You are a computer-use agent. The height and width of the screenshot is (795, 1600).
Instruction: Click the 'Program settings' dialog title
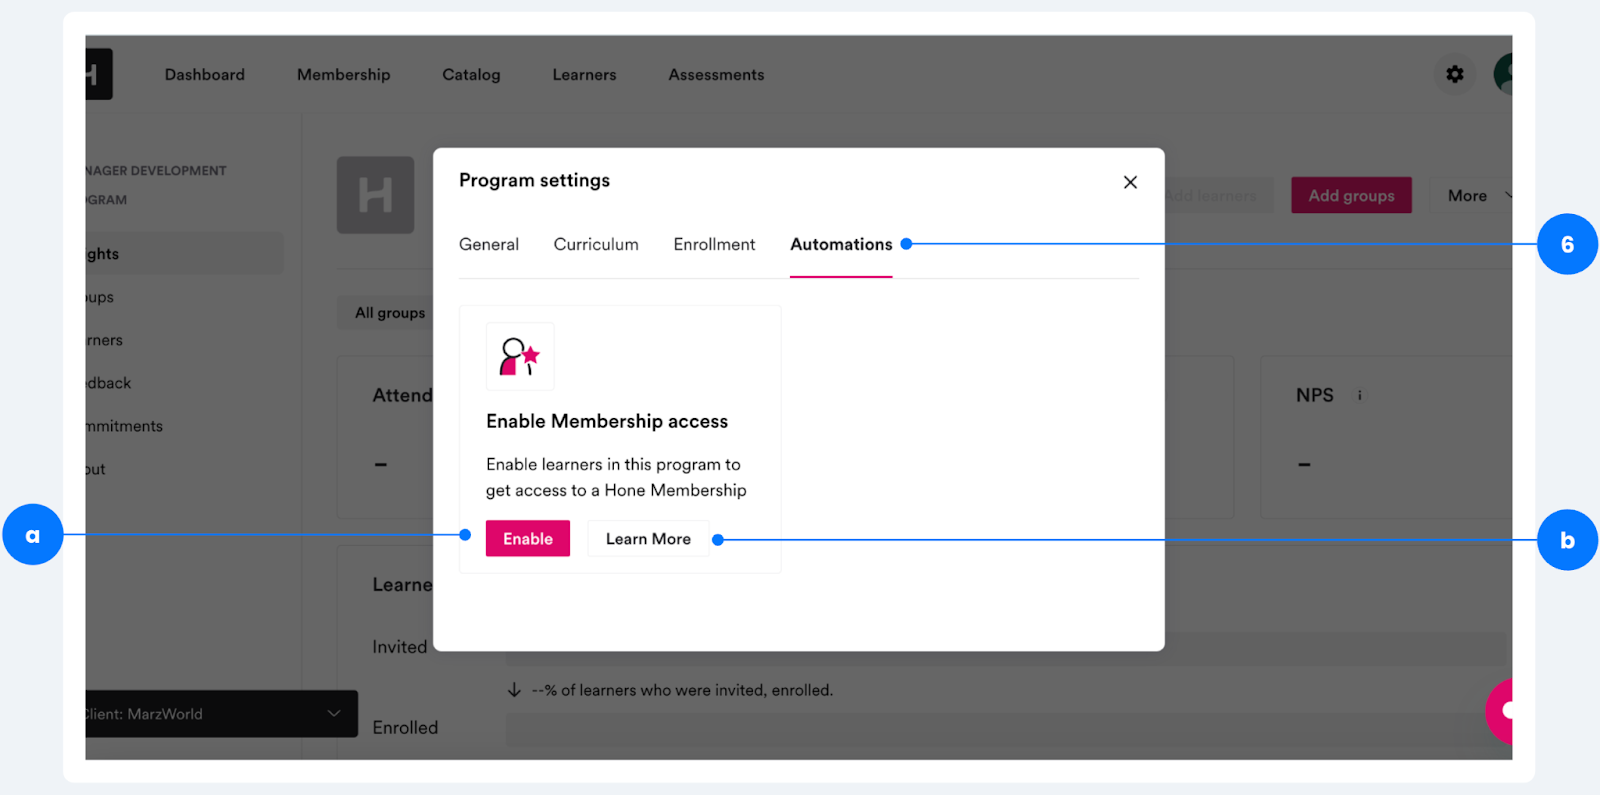click(534, 180)
